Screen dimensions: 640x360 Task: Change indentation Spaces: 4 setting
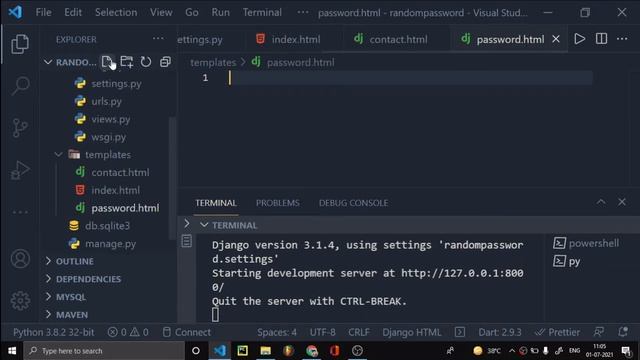tap(277, 332)
